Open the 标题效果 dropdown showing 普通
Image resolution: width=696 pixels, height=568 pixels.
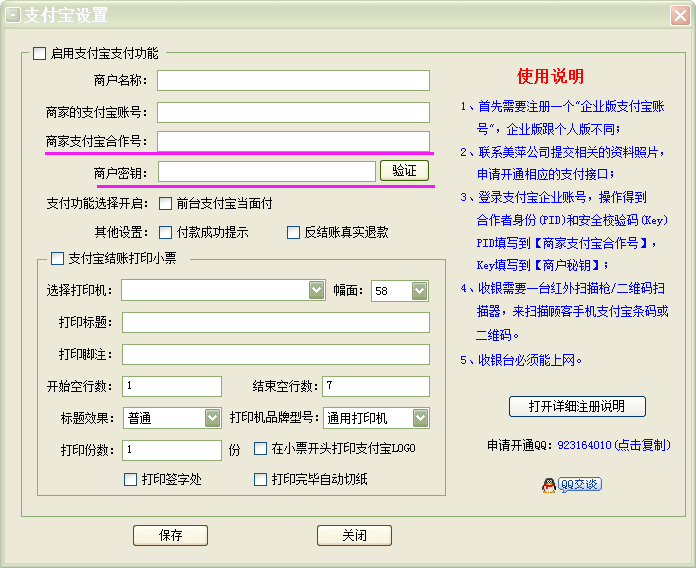(213, 418)
